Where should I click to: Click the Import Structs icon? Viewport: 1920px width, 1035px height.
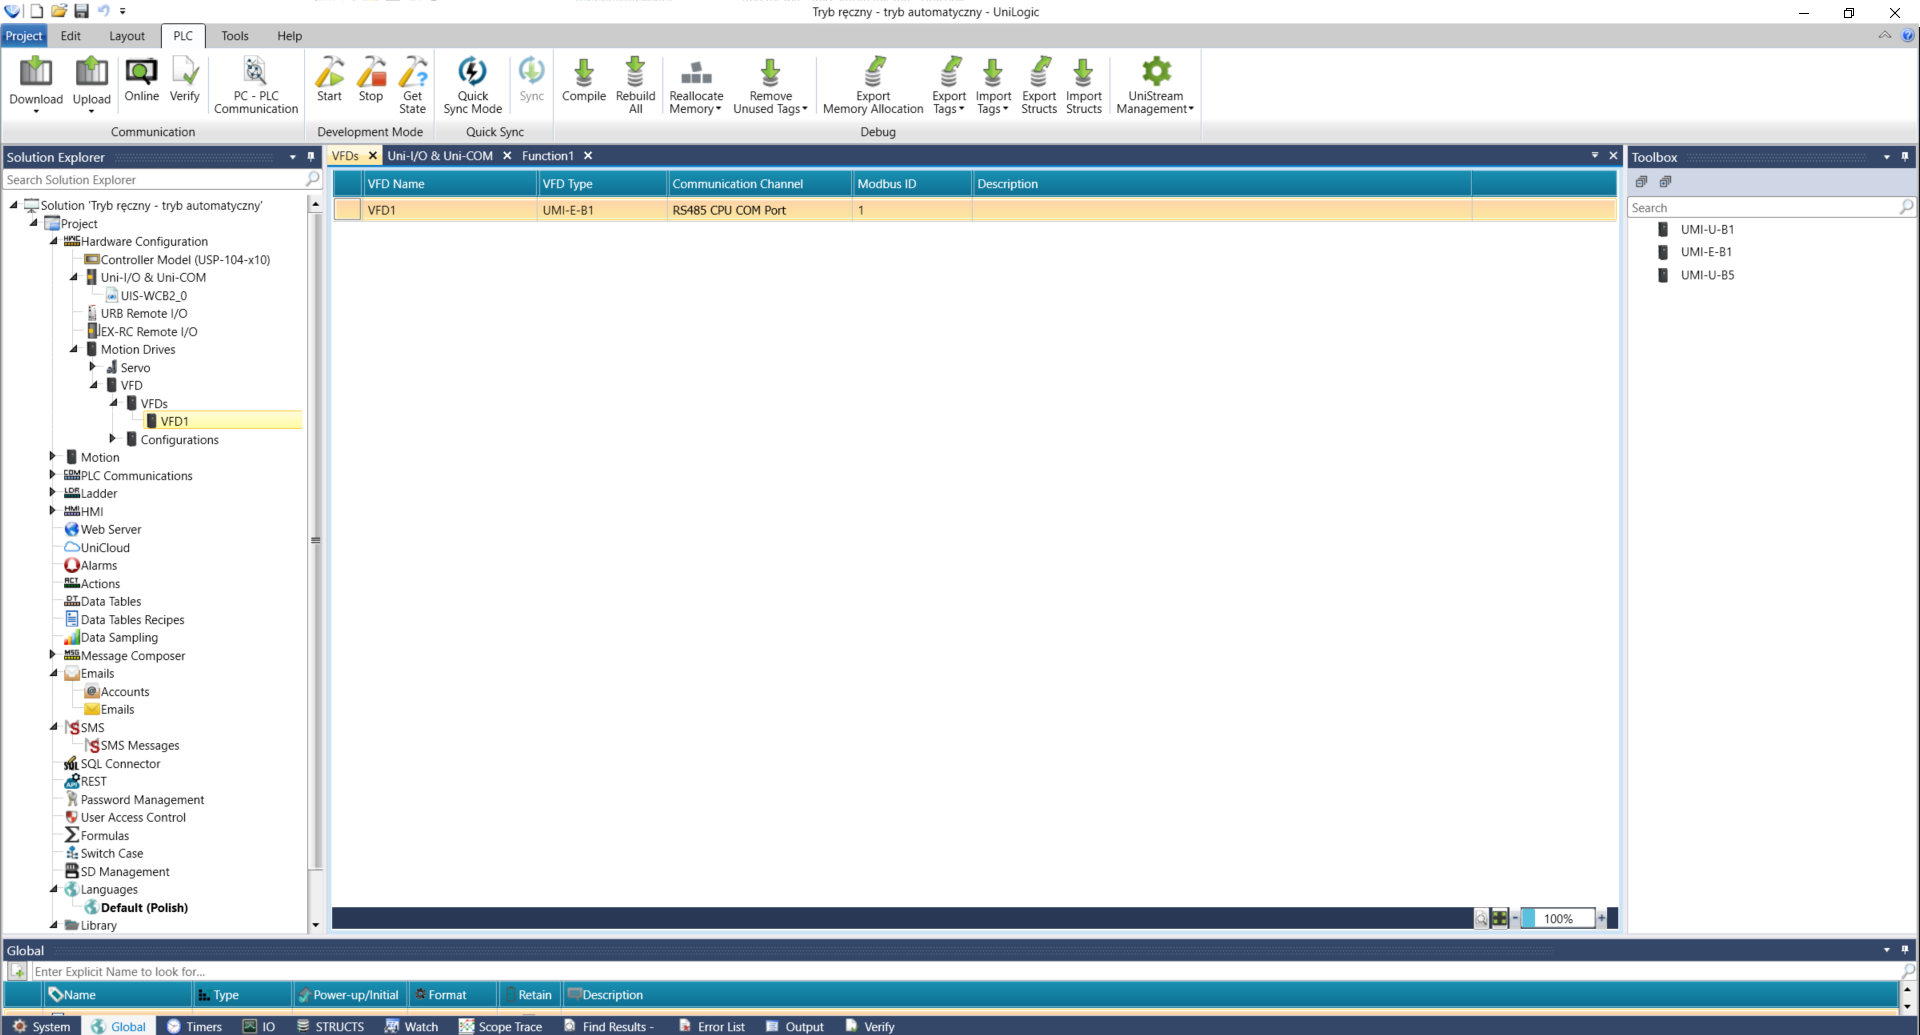click(1083, 72)
